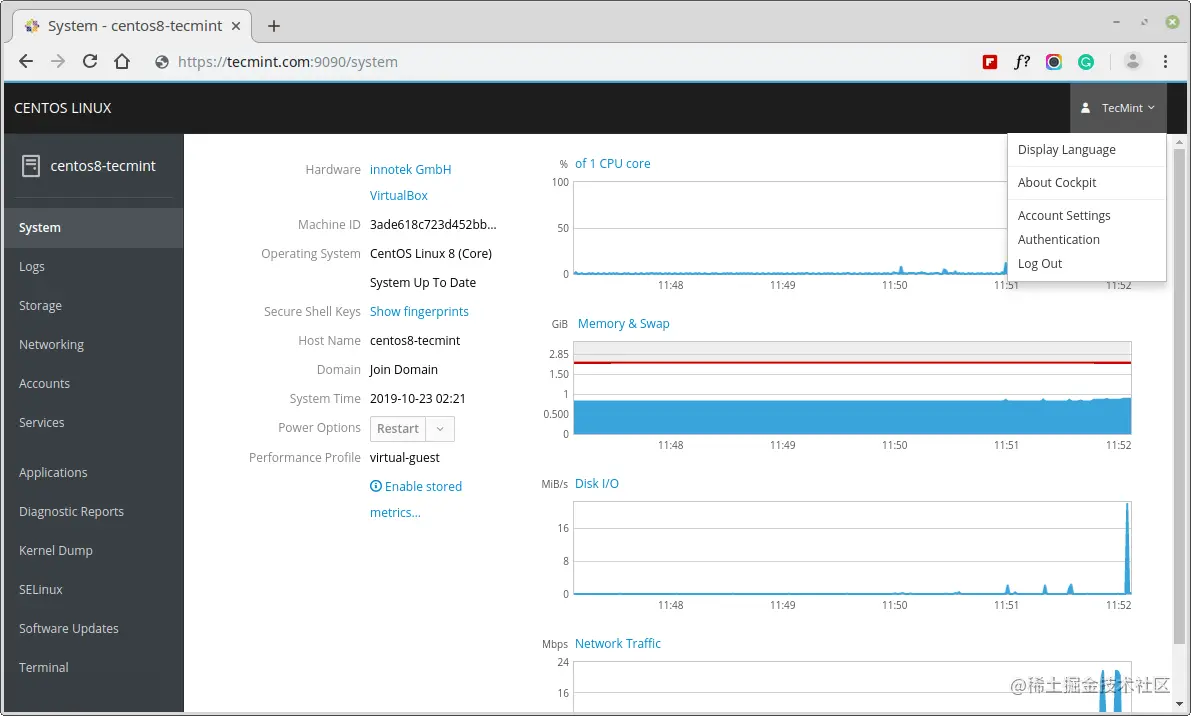This screenshot has width=1191, height=716.
Task: Open the browser three-dot menu
Action: coord(1165,62)
